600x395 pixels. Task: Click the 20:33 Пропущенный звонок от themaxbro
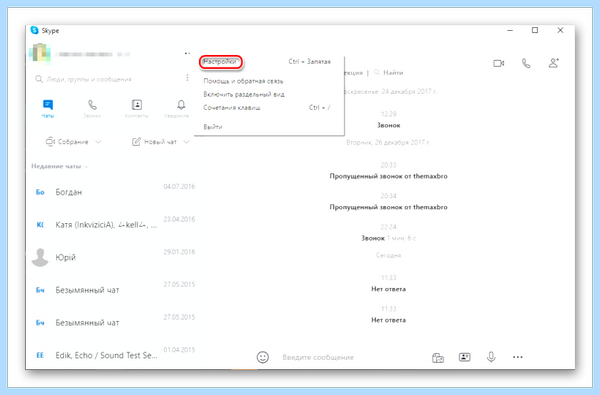388,176
